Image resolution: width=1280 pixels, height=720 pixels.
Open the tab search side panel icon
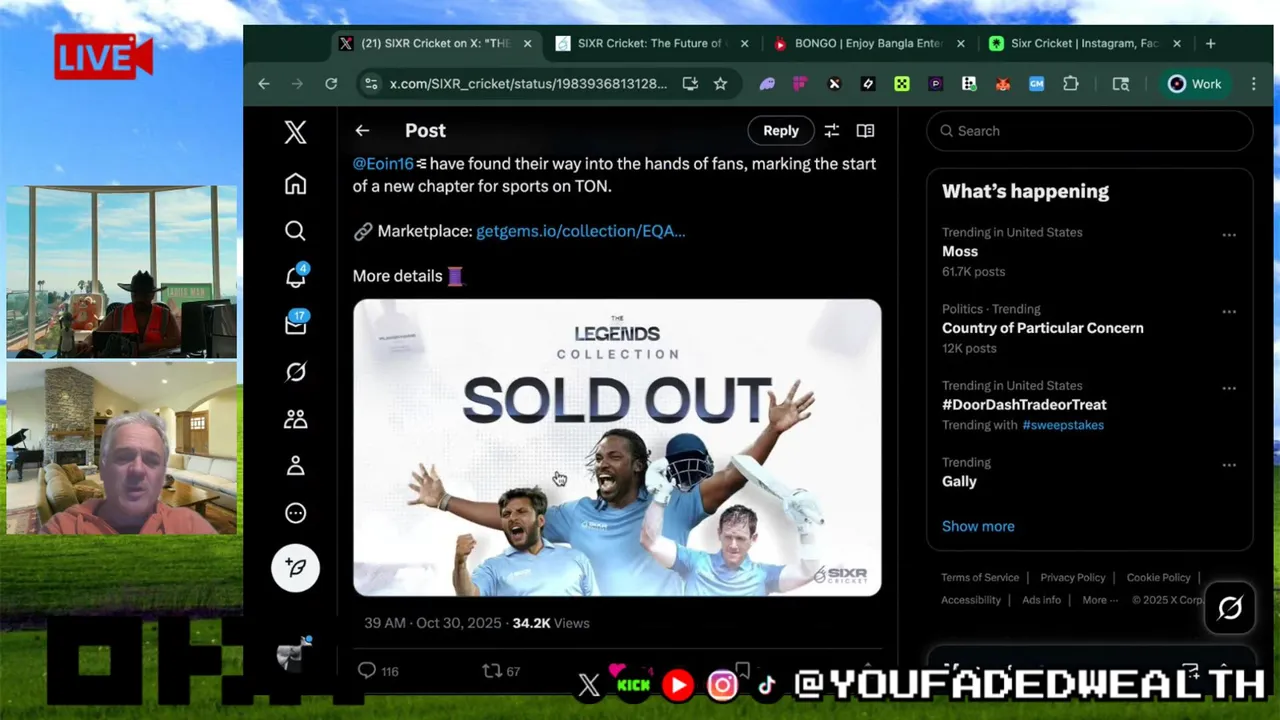1121,84
